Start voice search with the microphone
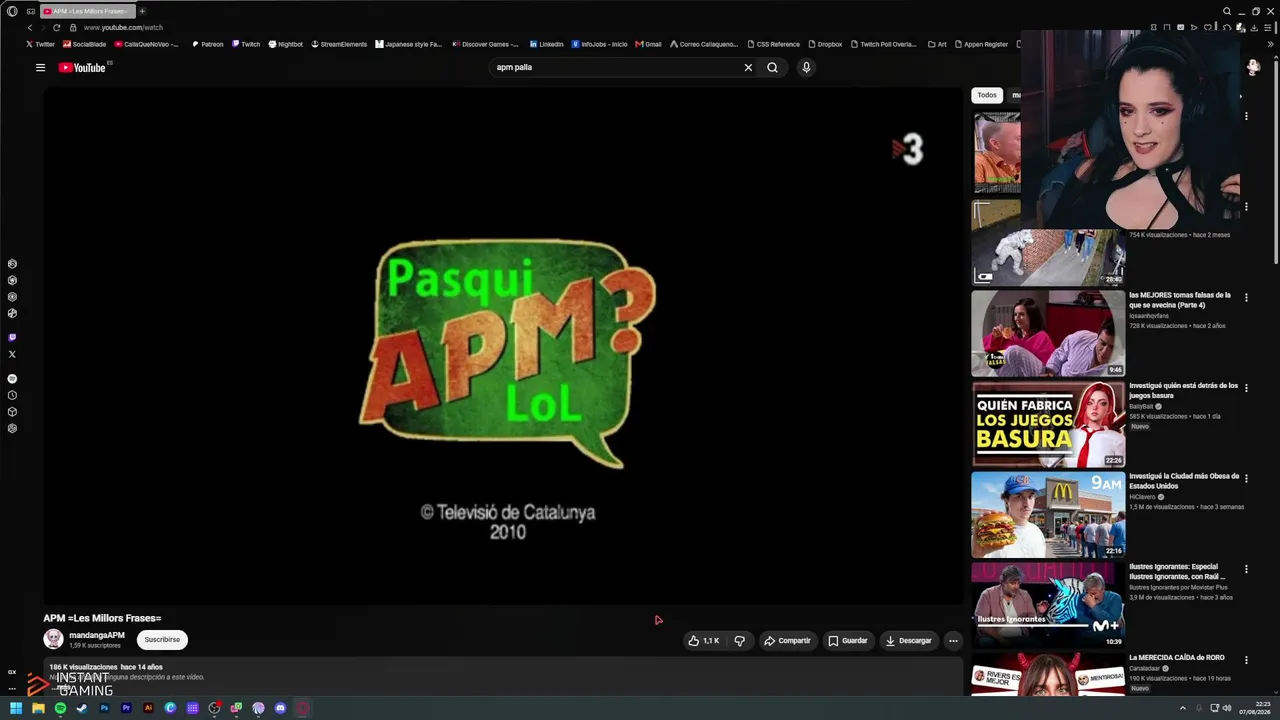 (806, 68)
